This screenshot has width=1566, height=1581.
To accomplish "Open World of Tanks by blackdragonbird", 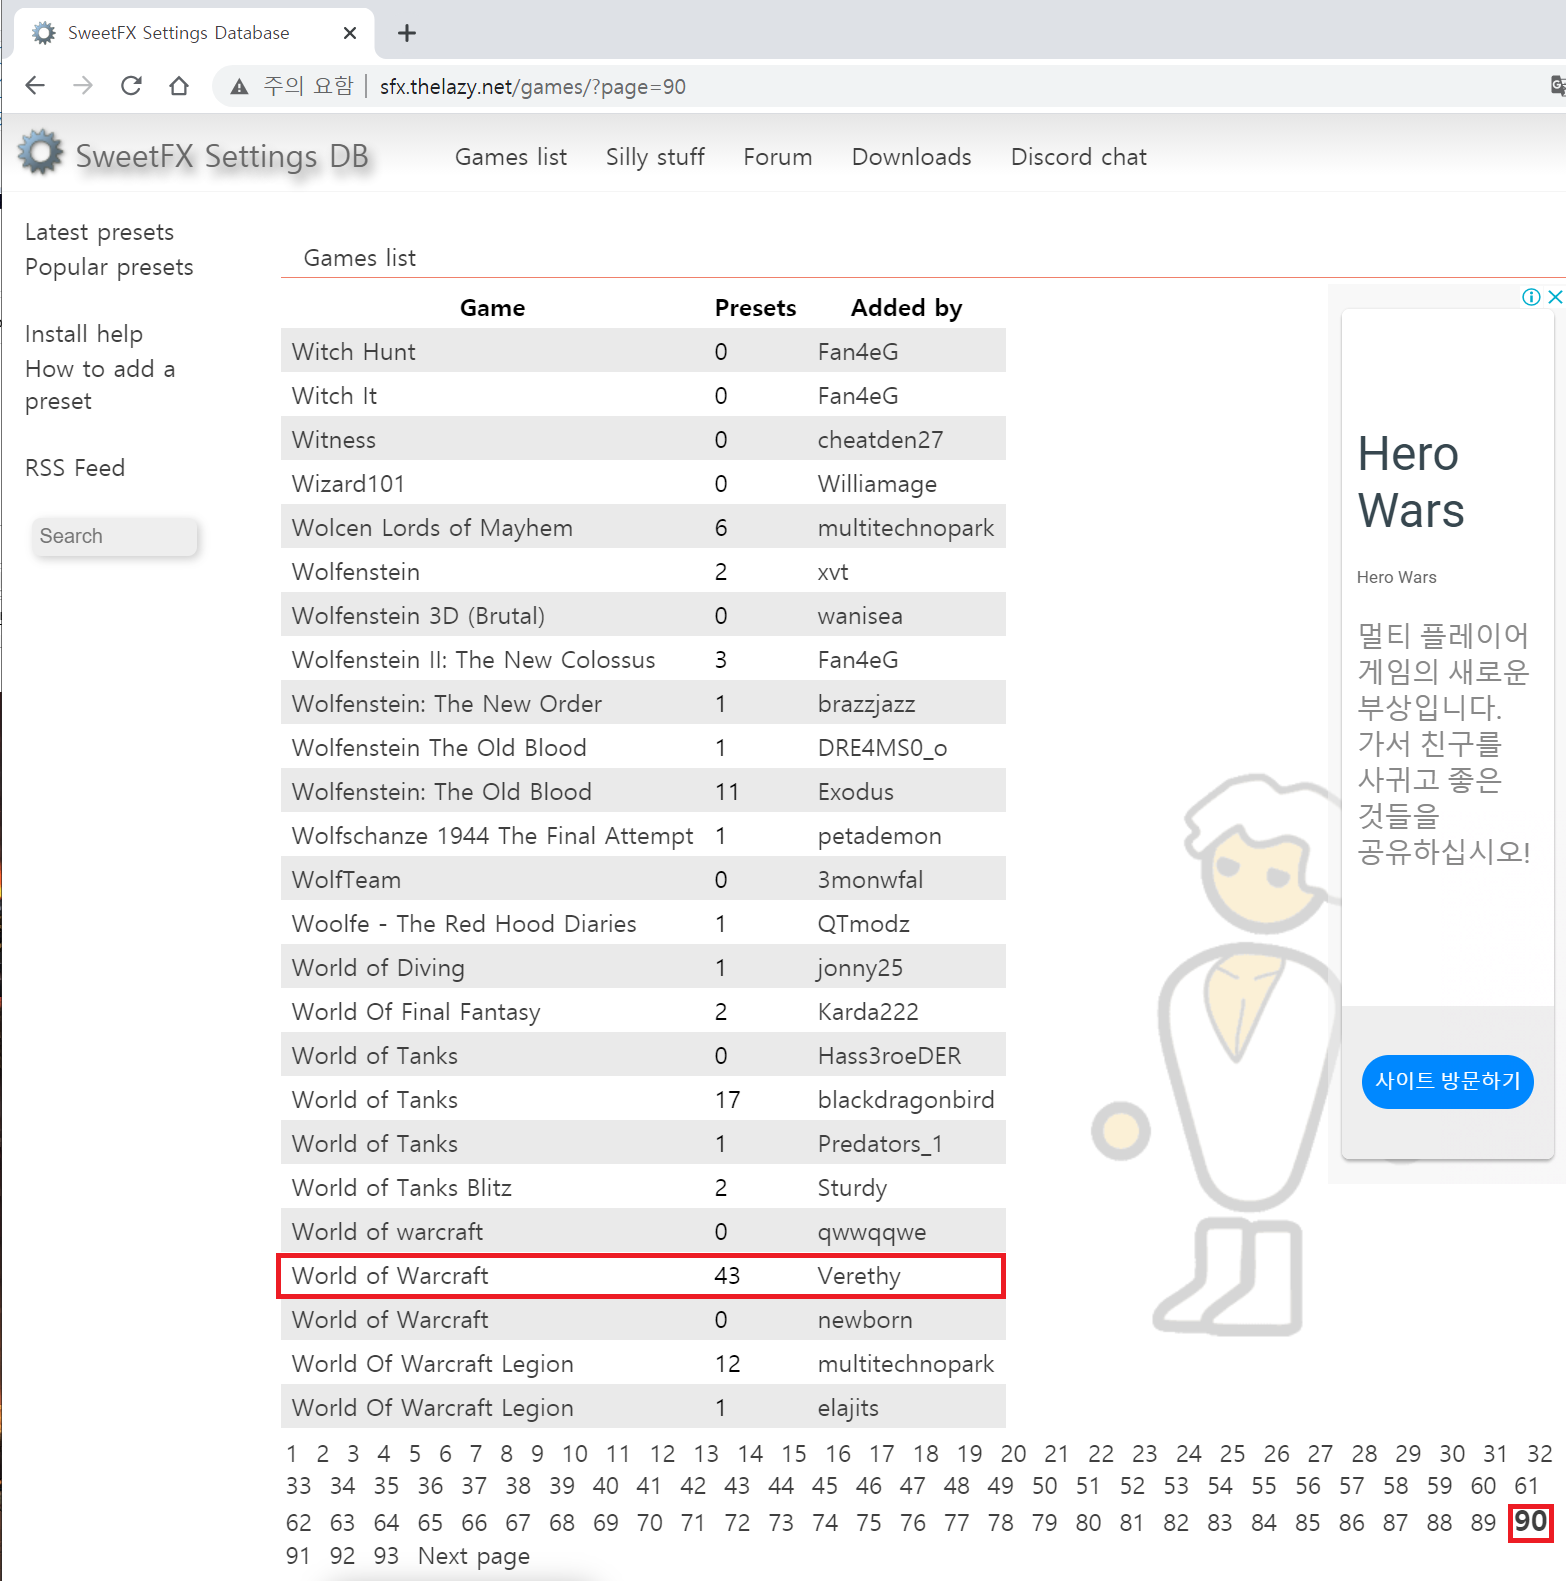I will coord(375,1100).
